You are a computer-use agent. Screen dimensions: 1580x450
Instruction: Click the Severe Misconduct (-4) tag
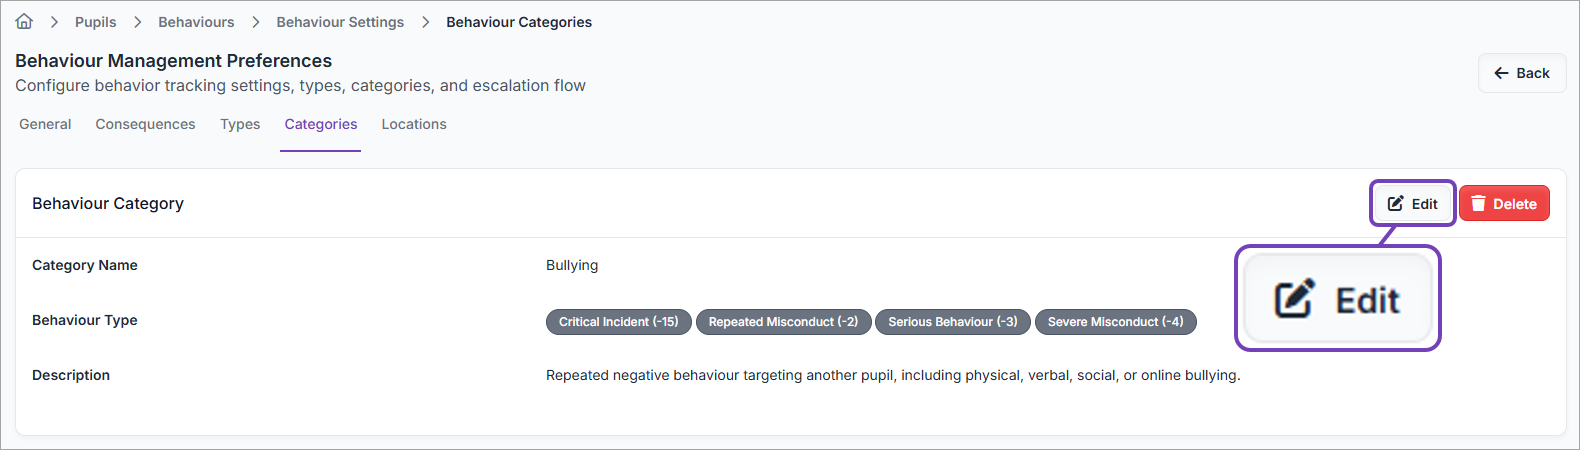[1115, 322]
